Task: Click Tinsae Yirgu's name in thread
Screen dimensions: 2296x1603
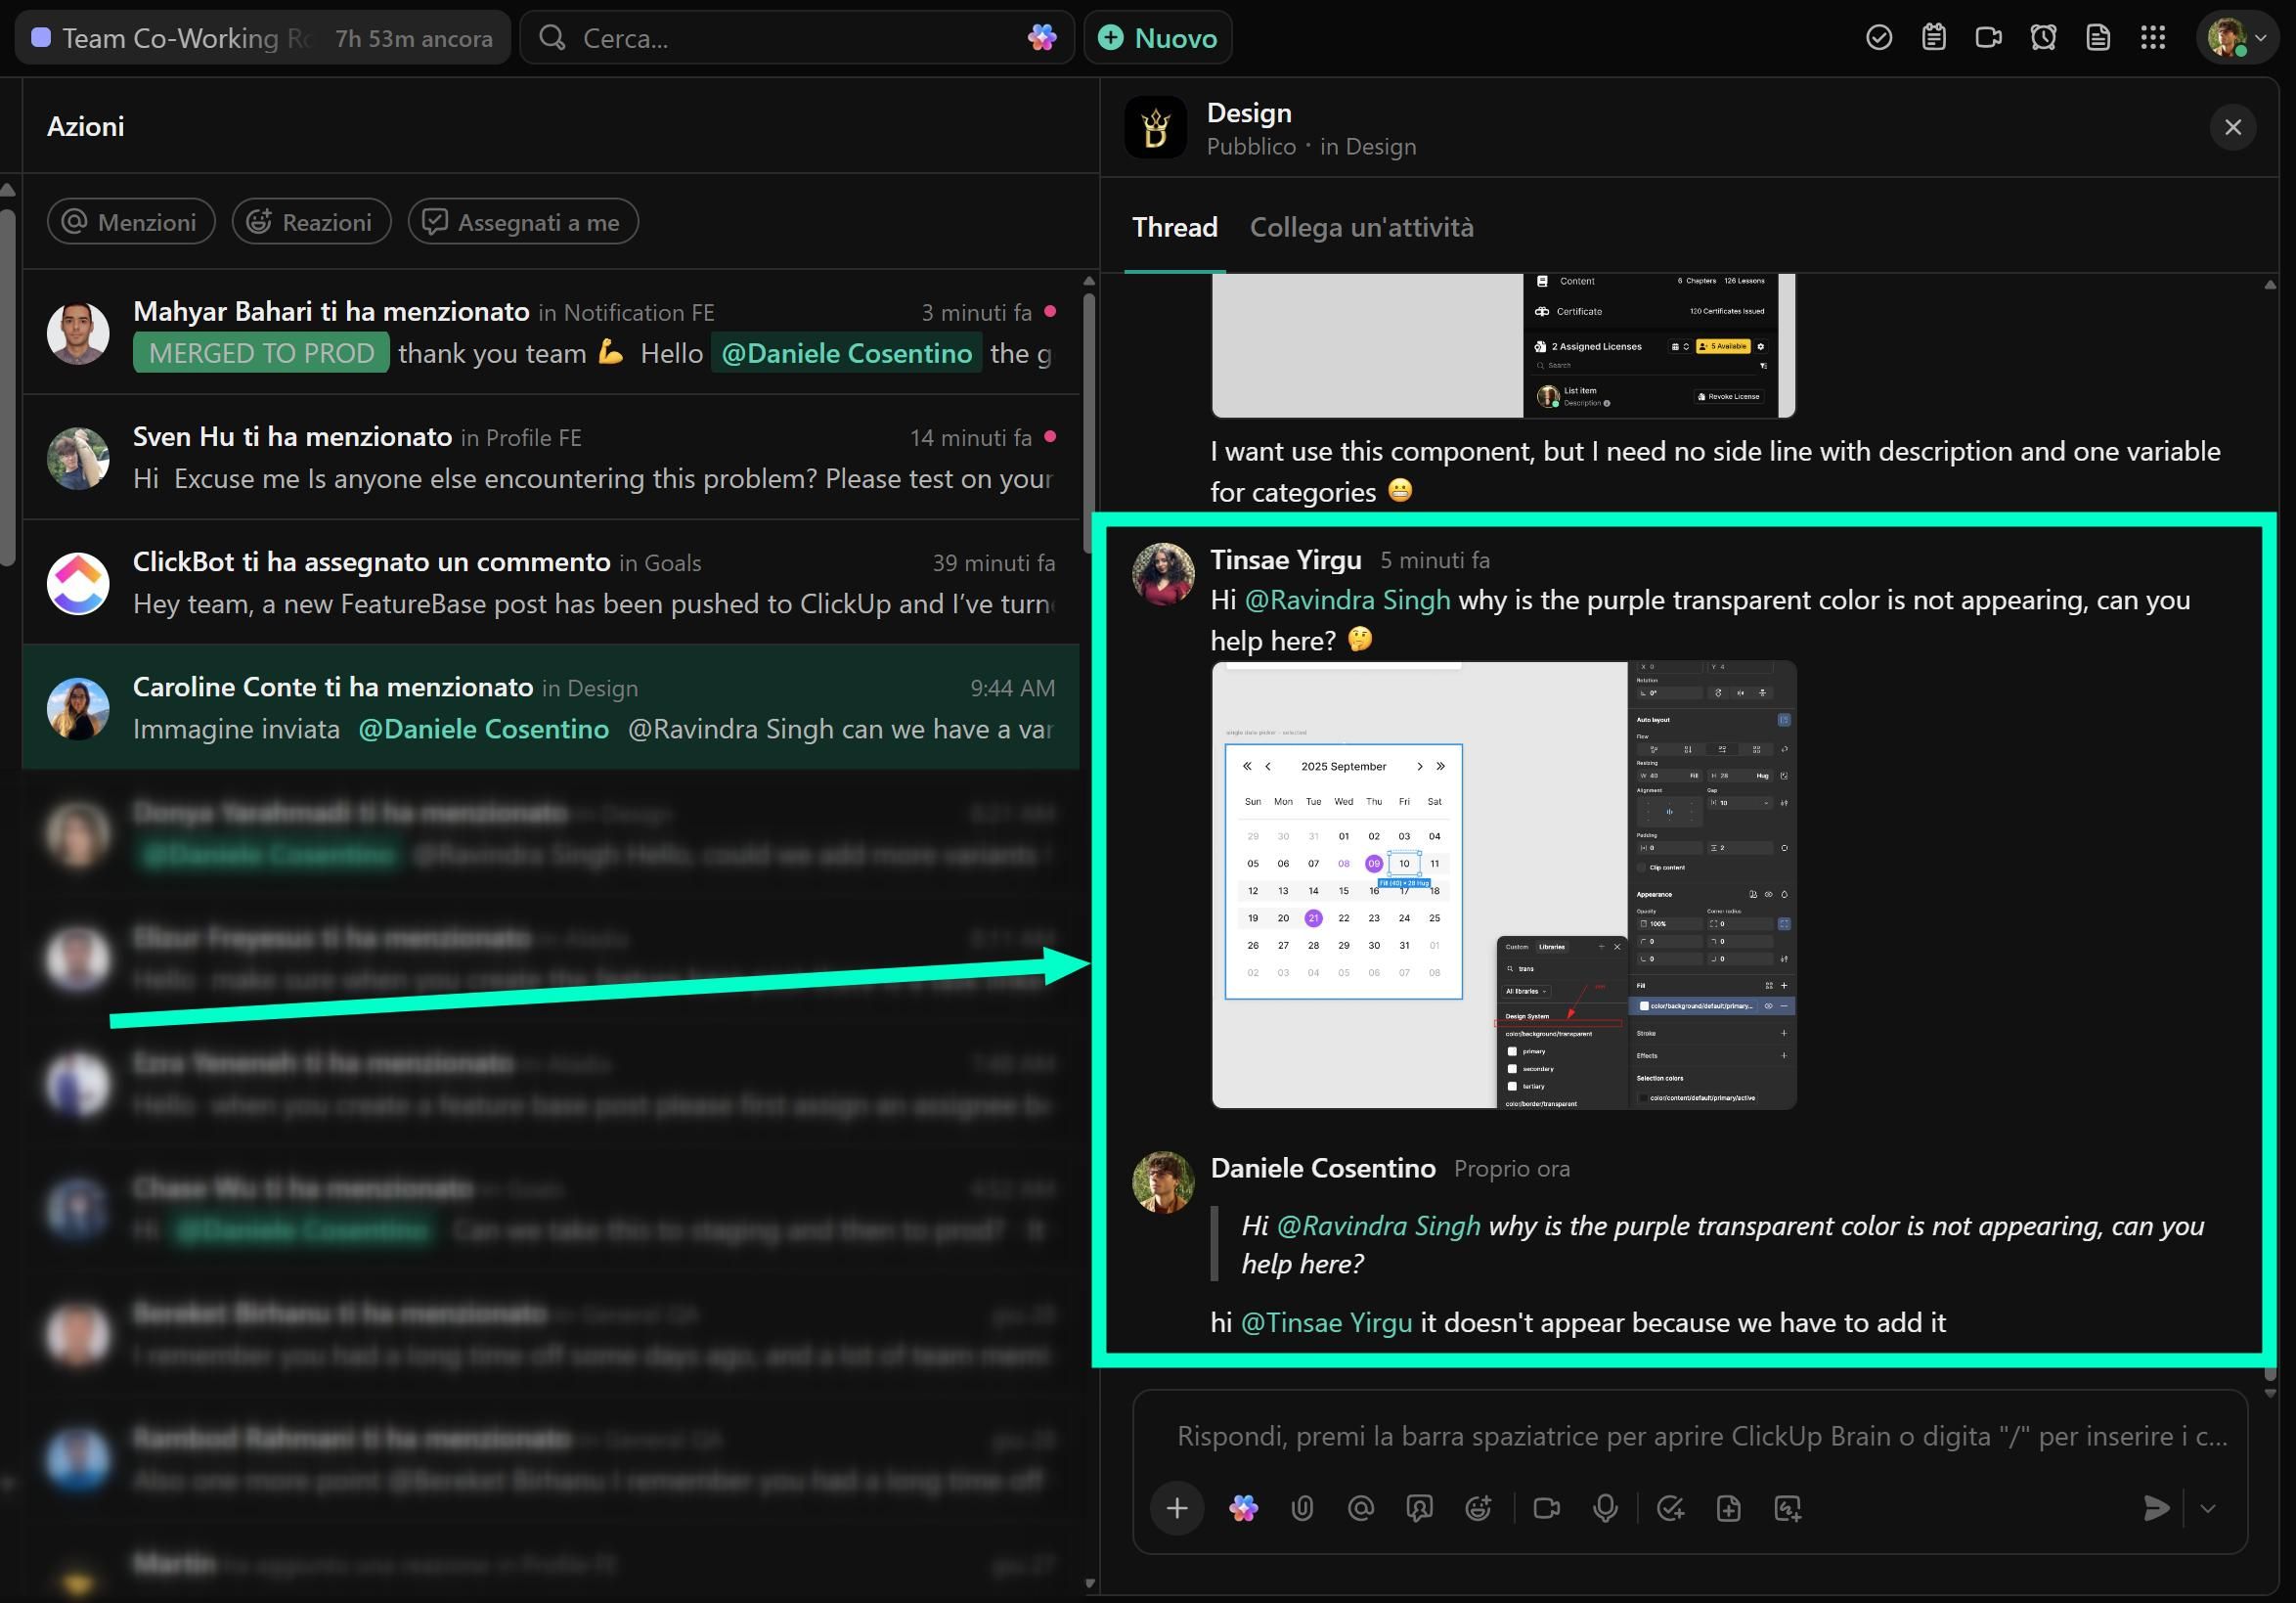Action: 1286,560
